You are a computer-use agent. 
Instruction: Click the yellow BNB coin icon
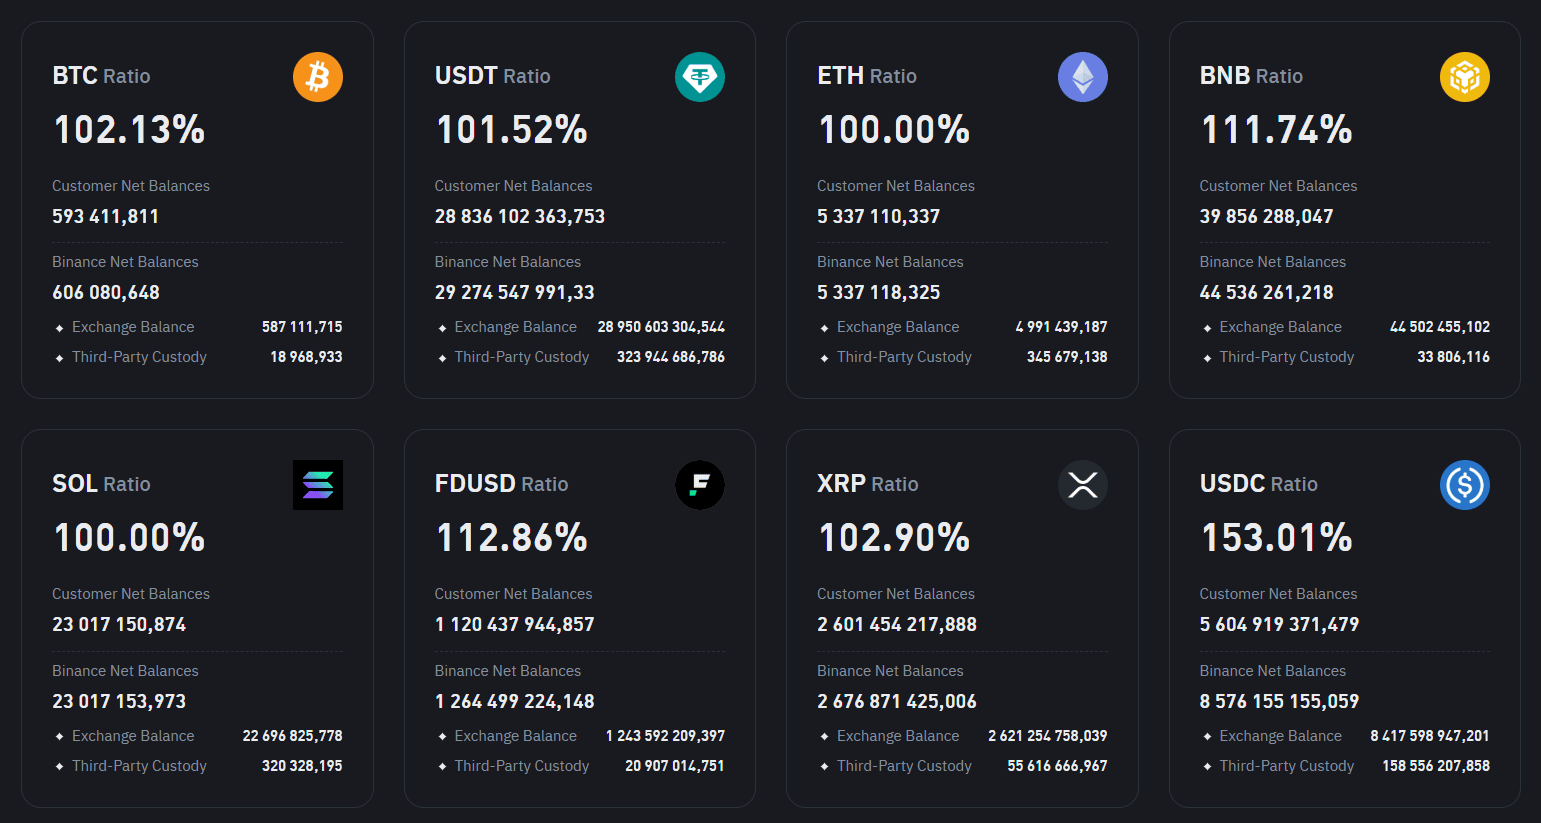pos(1465,77)
